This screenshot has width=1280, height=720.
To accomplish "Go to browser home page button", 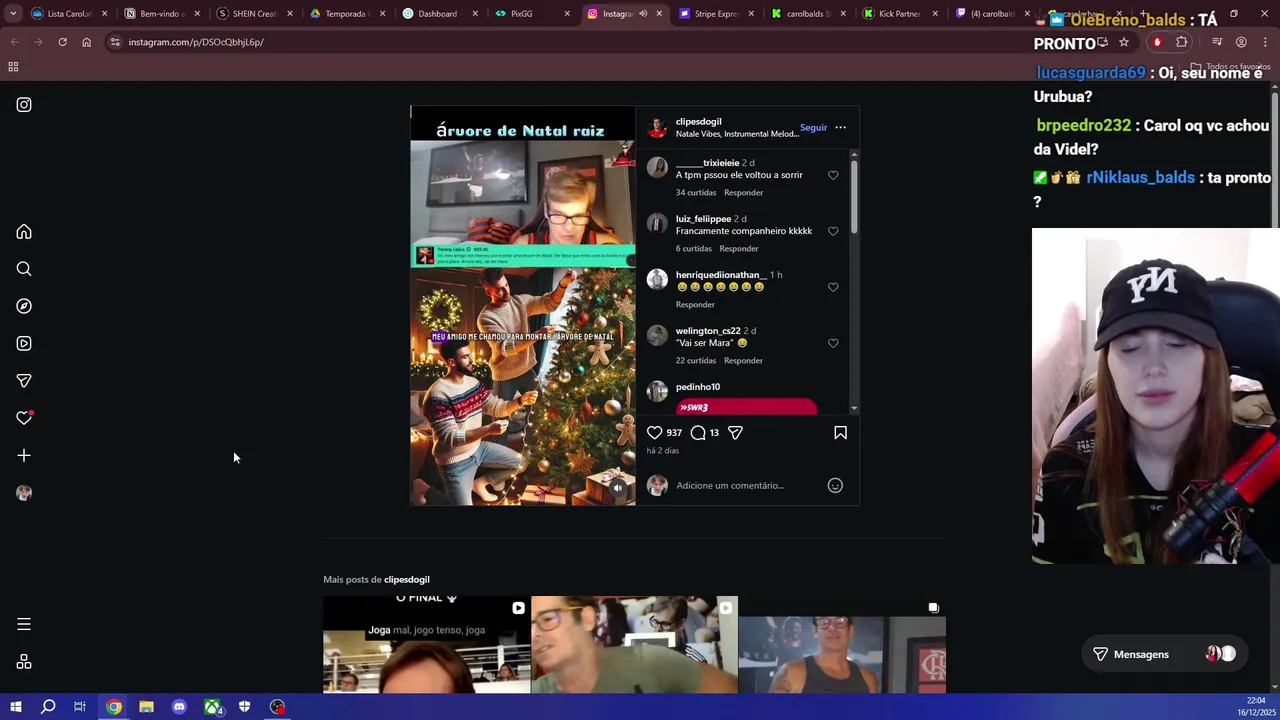I will coord(86,42).
